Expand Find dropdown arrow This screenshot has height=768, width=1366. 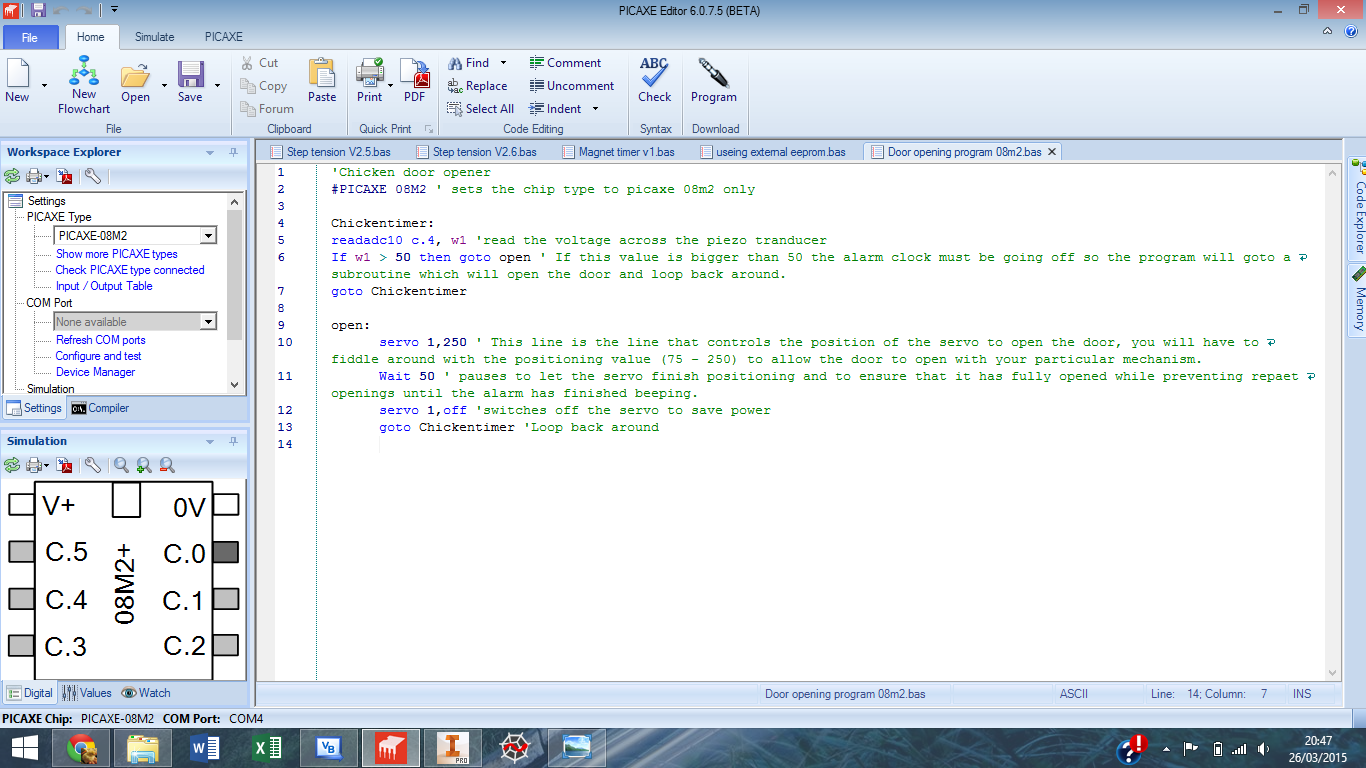coord(503,63)
